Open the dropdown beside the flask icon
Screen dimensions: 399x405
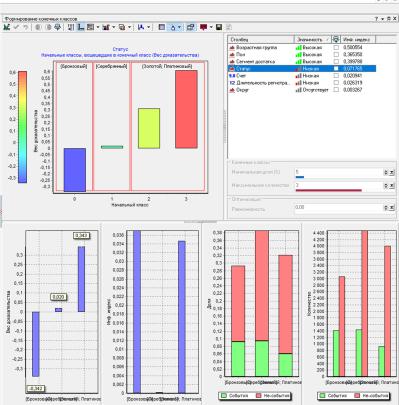179,28
